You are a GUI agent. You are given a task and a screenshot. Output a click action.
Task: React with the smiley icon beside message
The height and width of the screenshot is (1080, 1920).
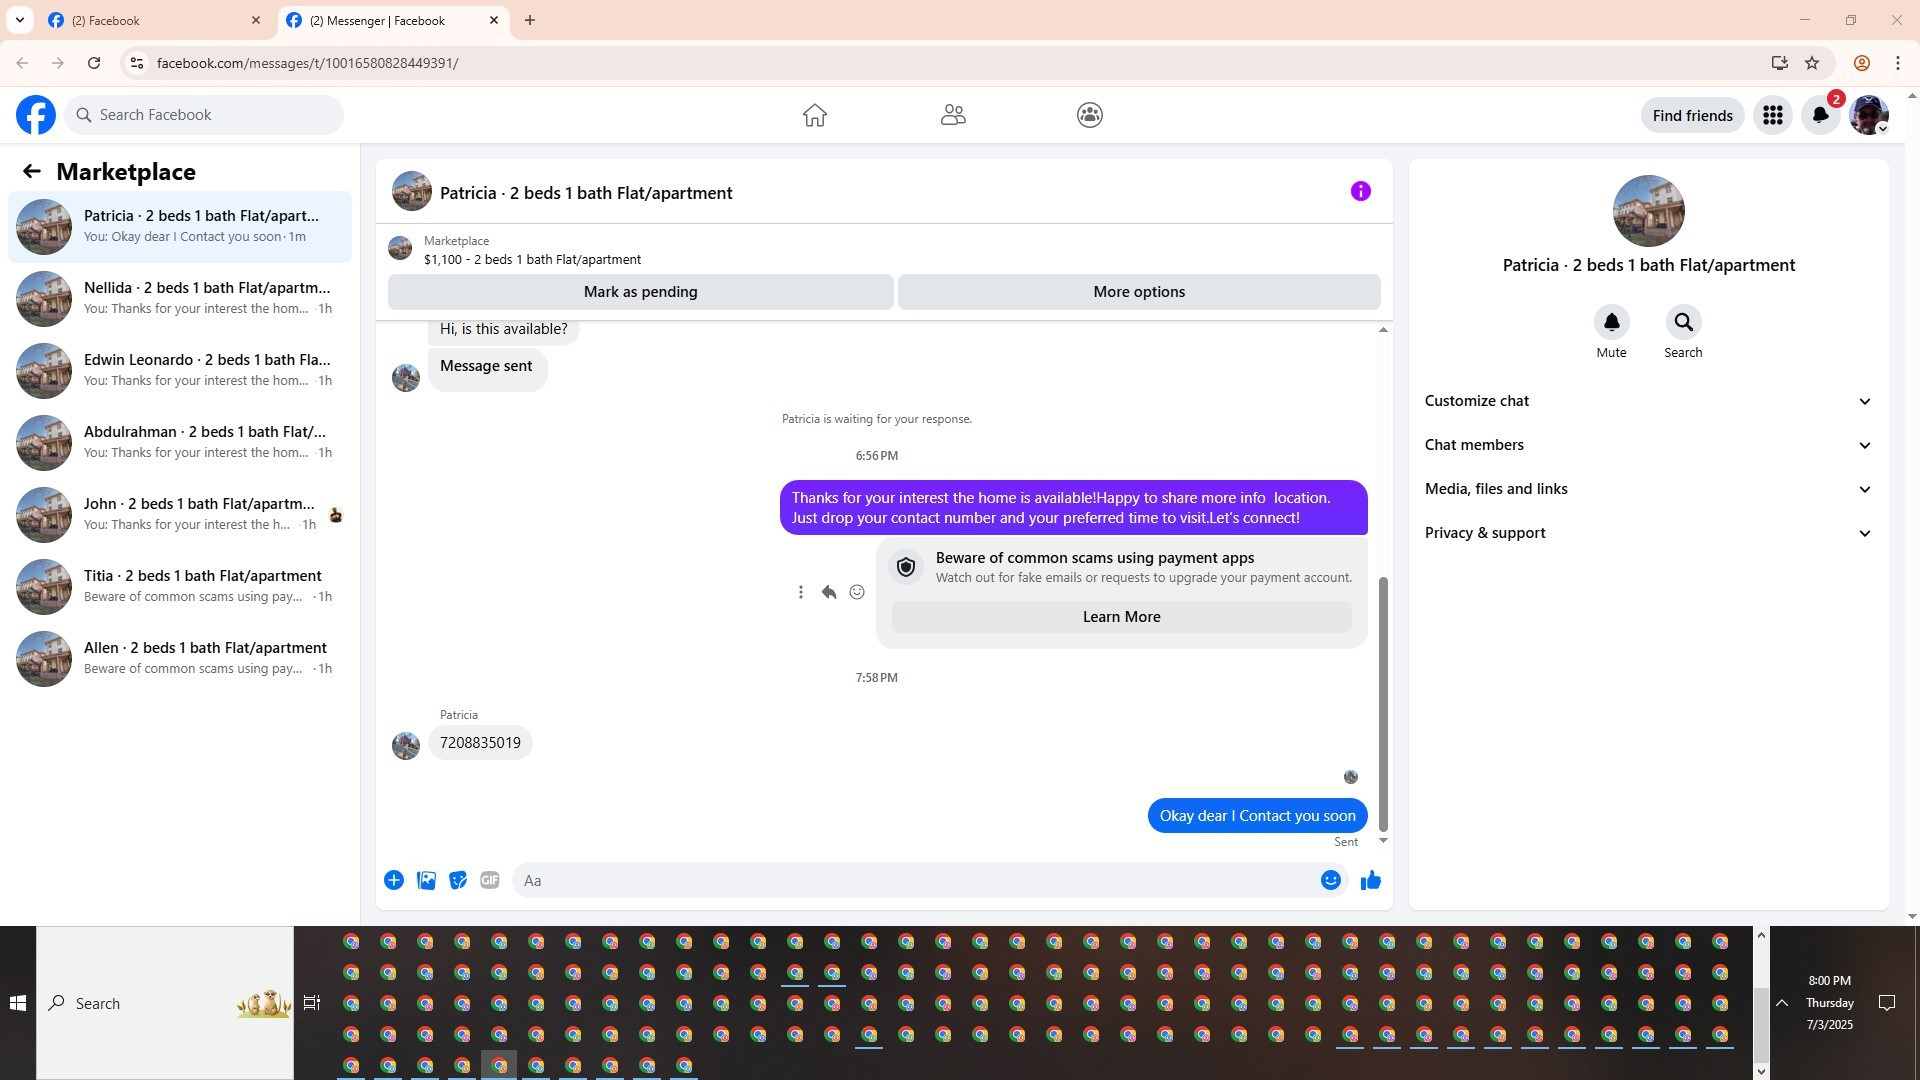[857, 592]
